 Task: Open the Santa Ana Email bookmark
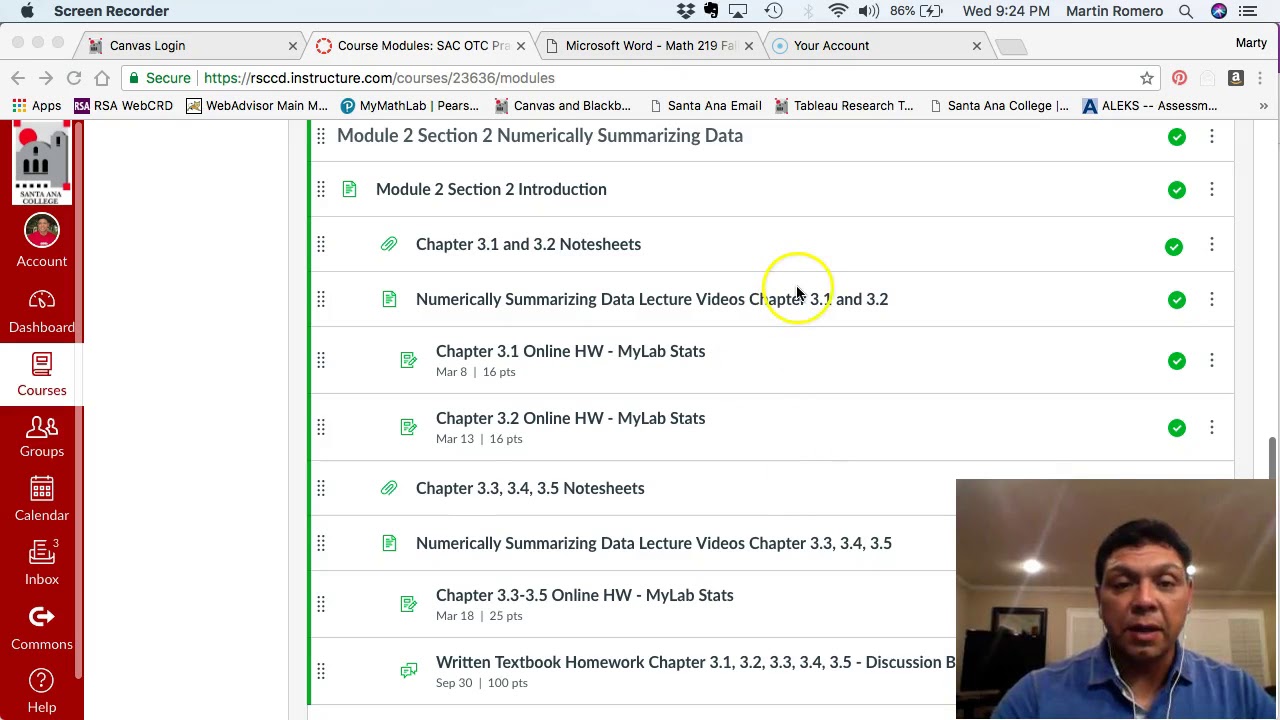pyautogui.click(x=705, y=105)
